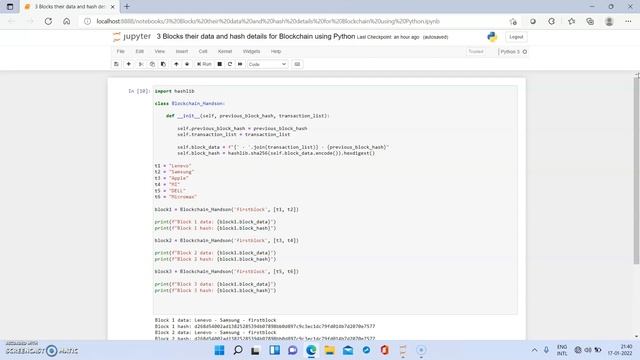
Task: Copy selected cells icon
Action: (x=152, y=64)
